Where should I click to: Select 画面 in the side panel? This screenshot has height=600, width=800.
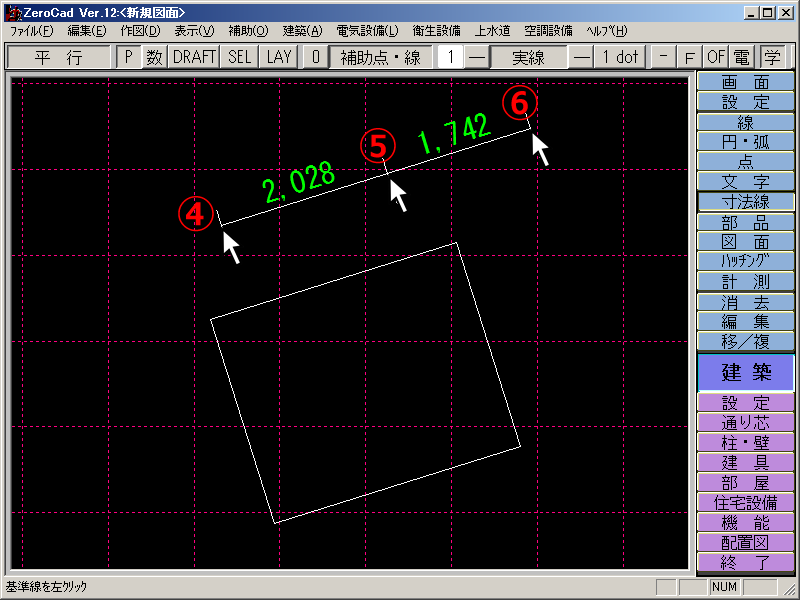click(x=745, y=82)
